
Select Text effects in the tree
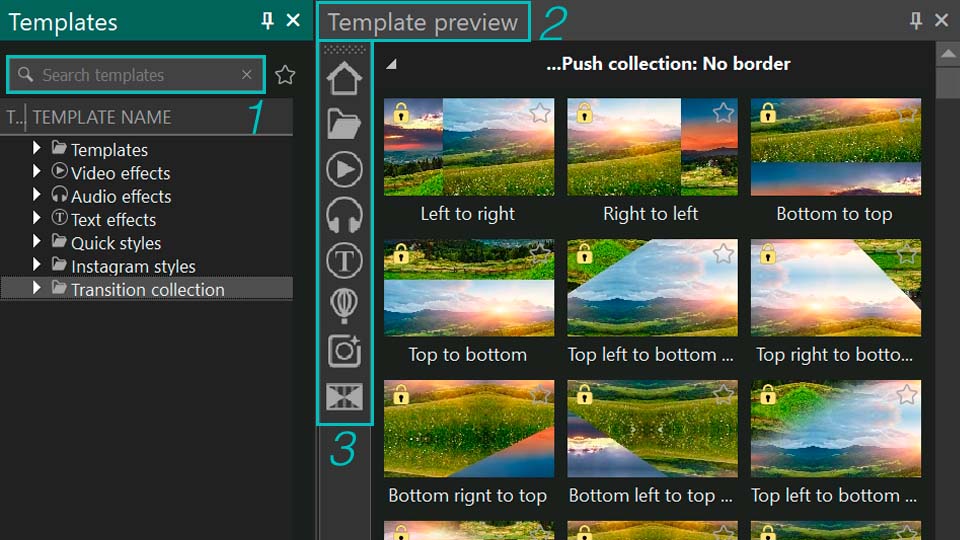(113, 220)
